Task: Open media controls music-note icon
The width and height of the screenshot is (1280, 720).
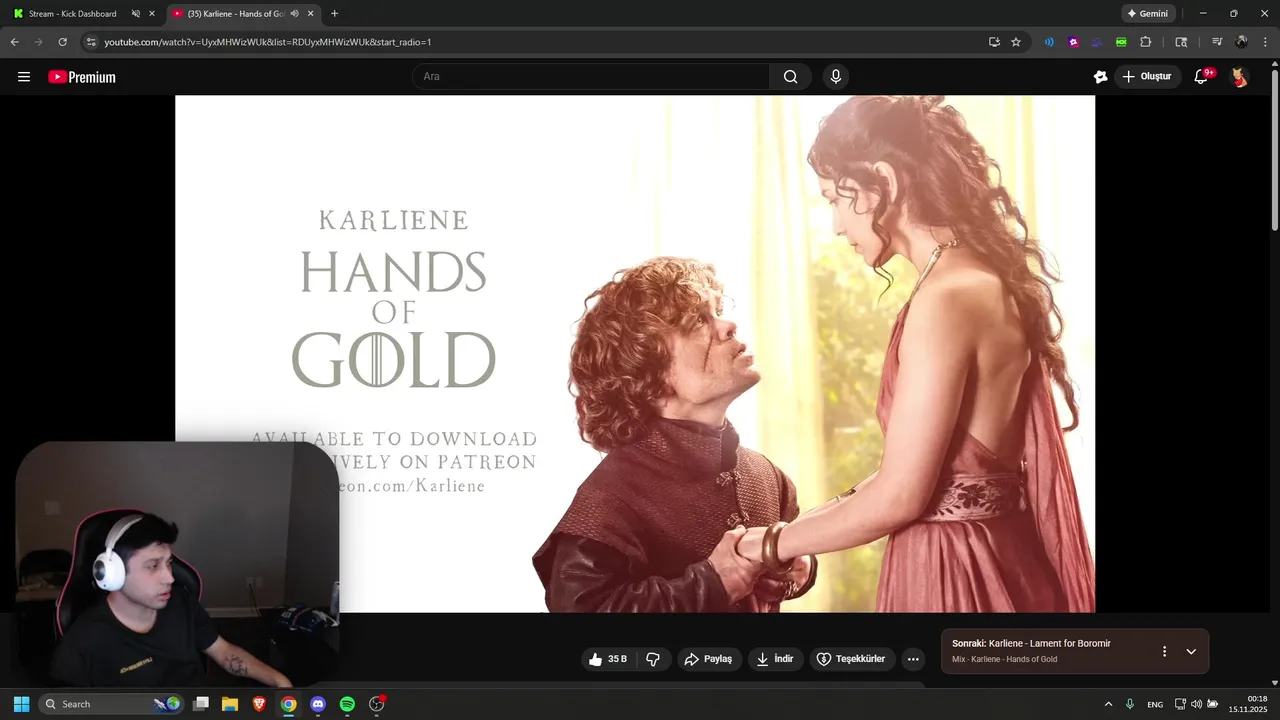Action: pos(1217,42)
